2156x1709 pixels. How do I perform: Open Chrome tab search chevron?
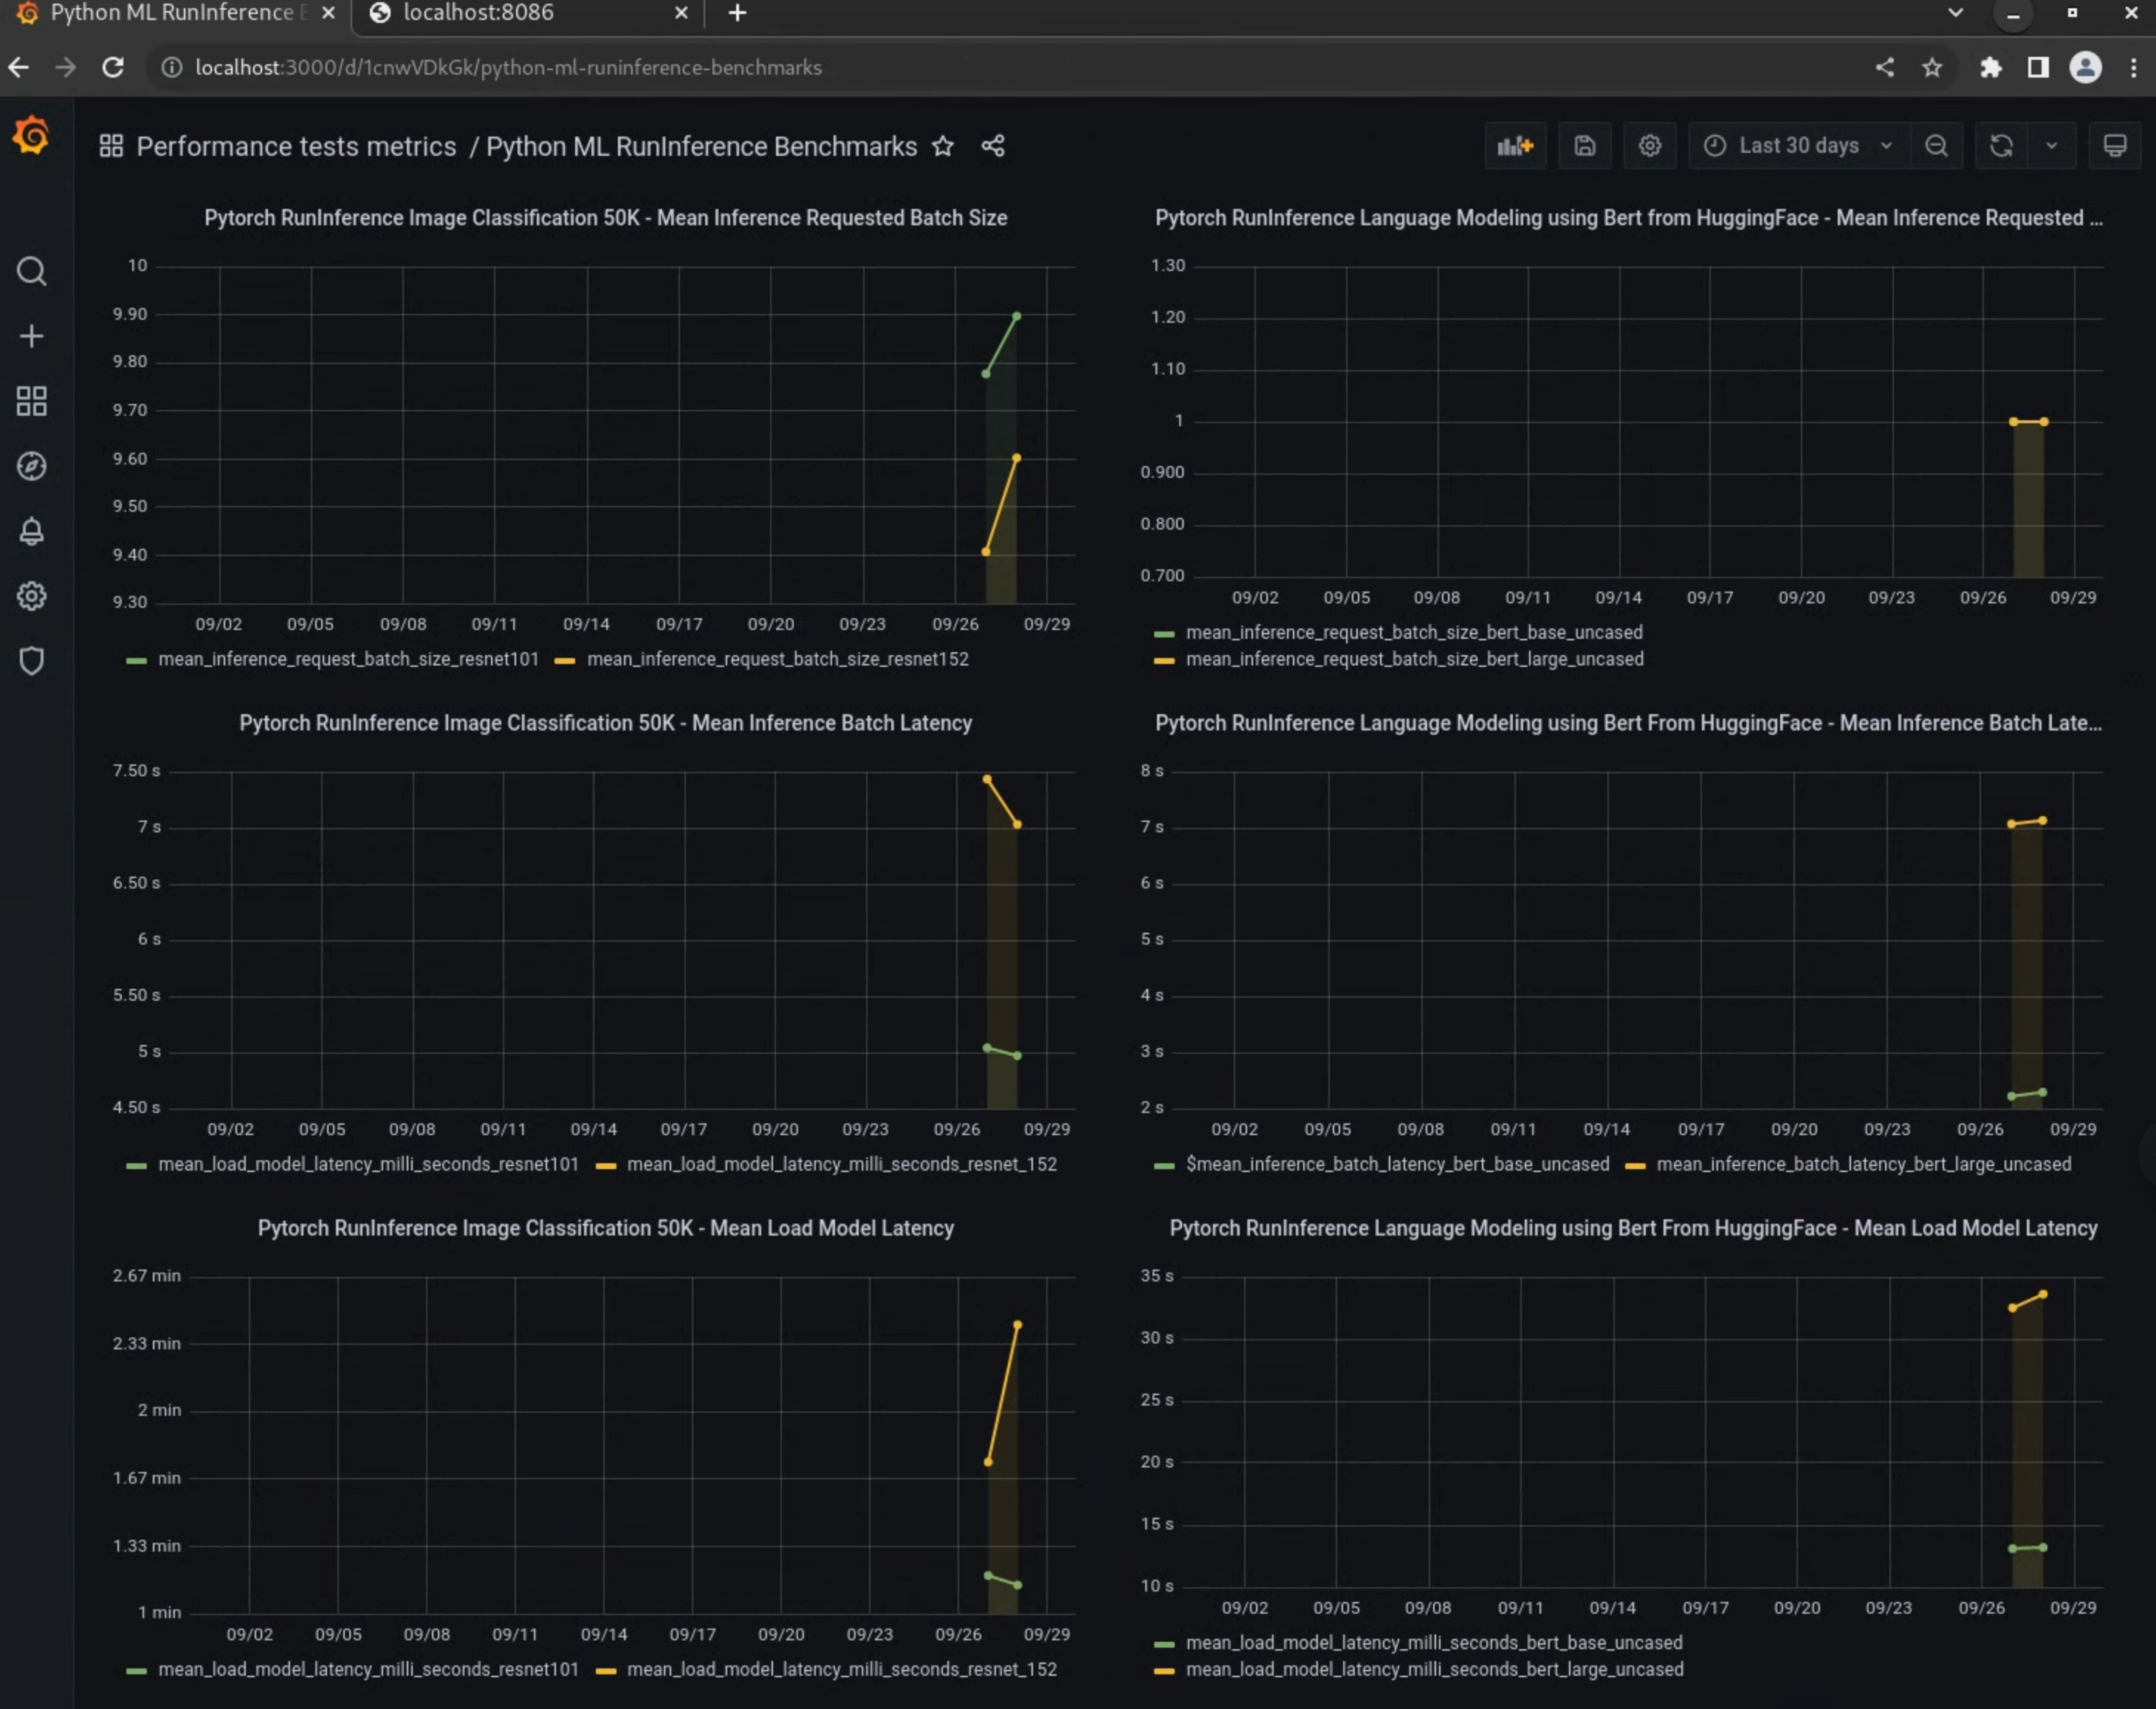tap(1955, 13)
